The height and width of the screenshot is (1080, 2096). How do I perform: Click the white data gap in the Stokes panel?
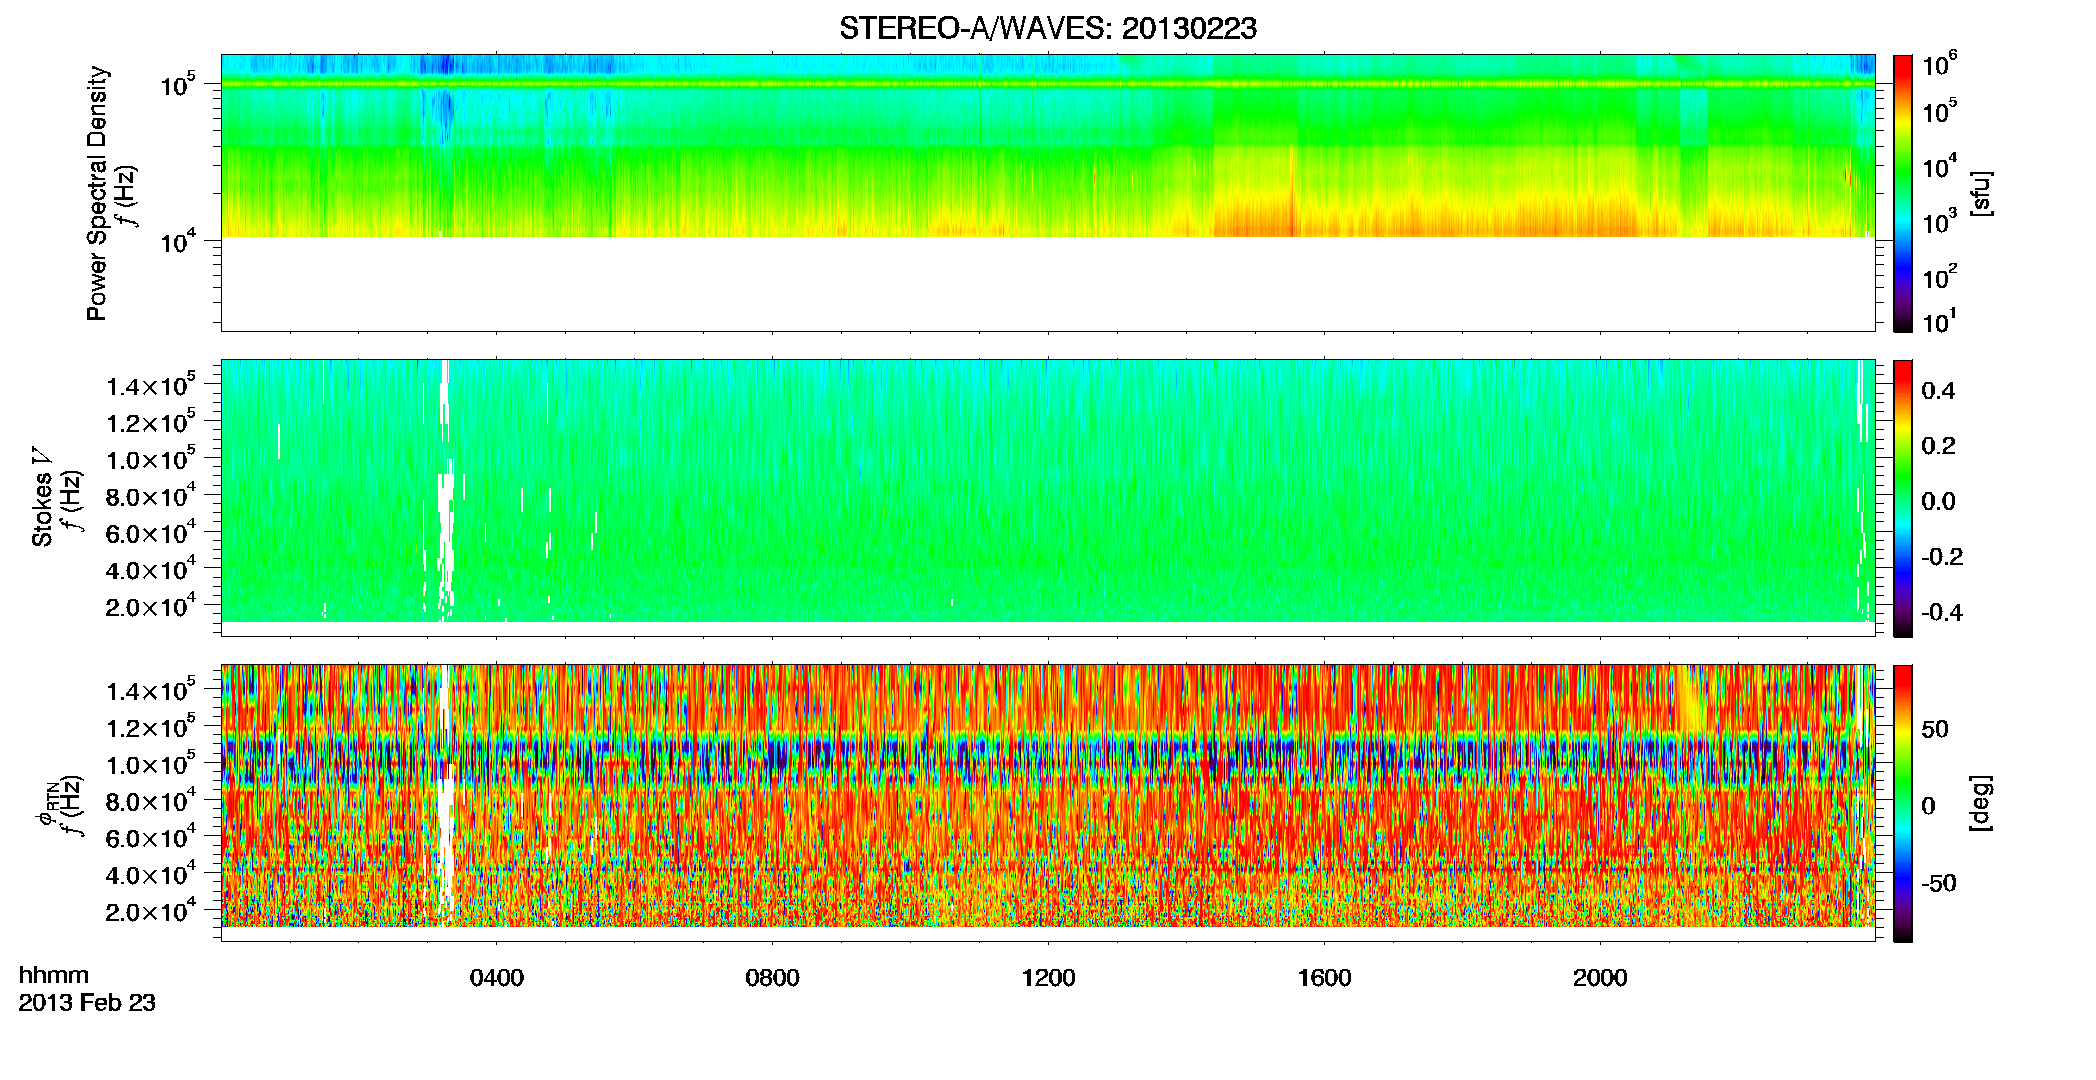click(x=445, y=490)
